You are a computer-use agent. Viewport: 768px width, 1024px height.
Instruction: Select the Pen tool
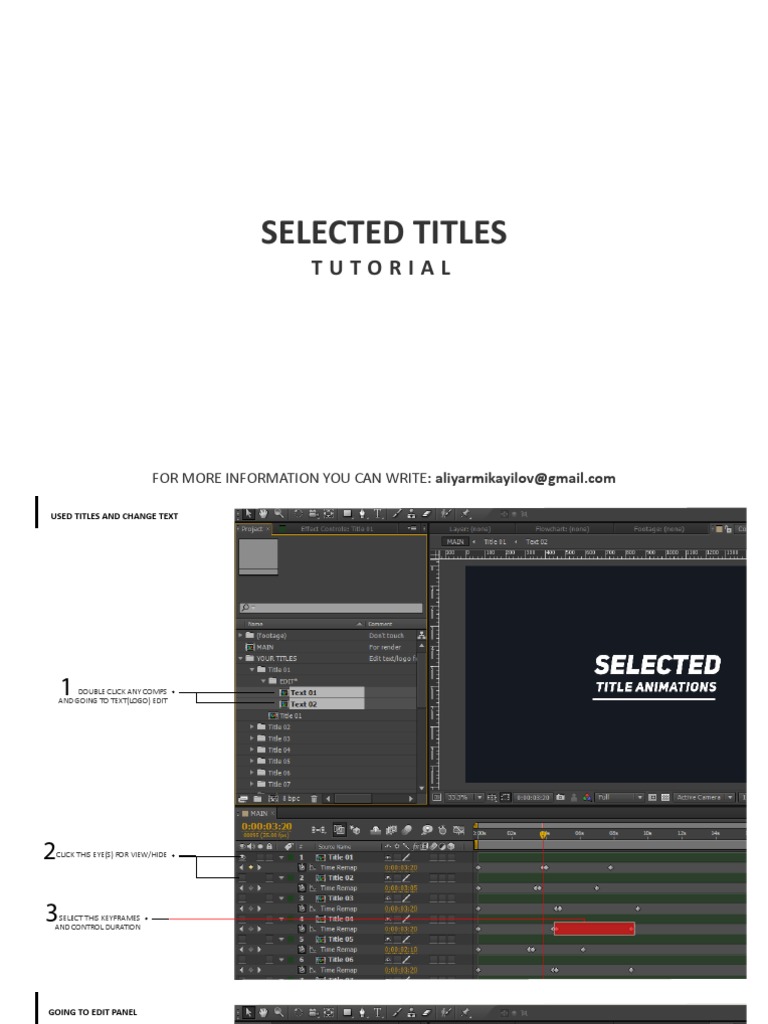362,514
